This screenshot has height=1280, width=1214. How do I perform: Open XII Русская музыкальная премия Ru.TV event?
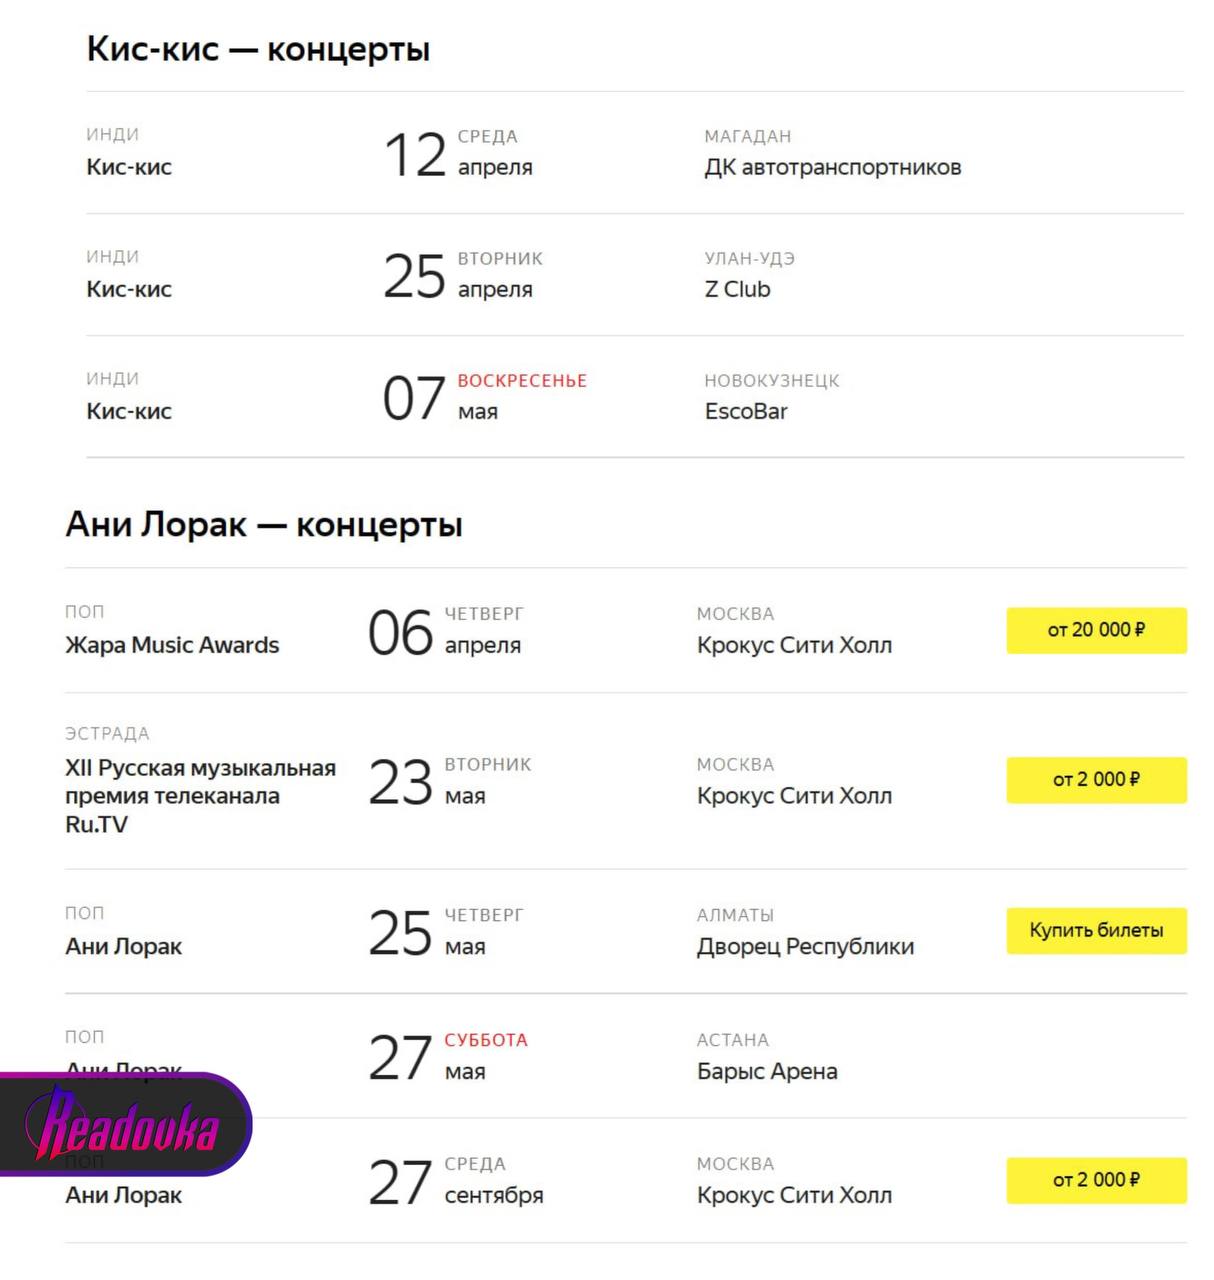coord(200,796)
